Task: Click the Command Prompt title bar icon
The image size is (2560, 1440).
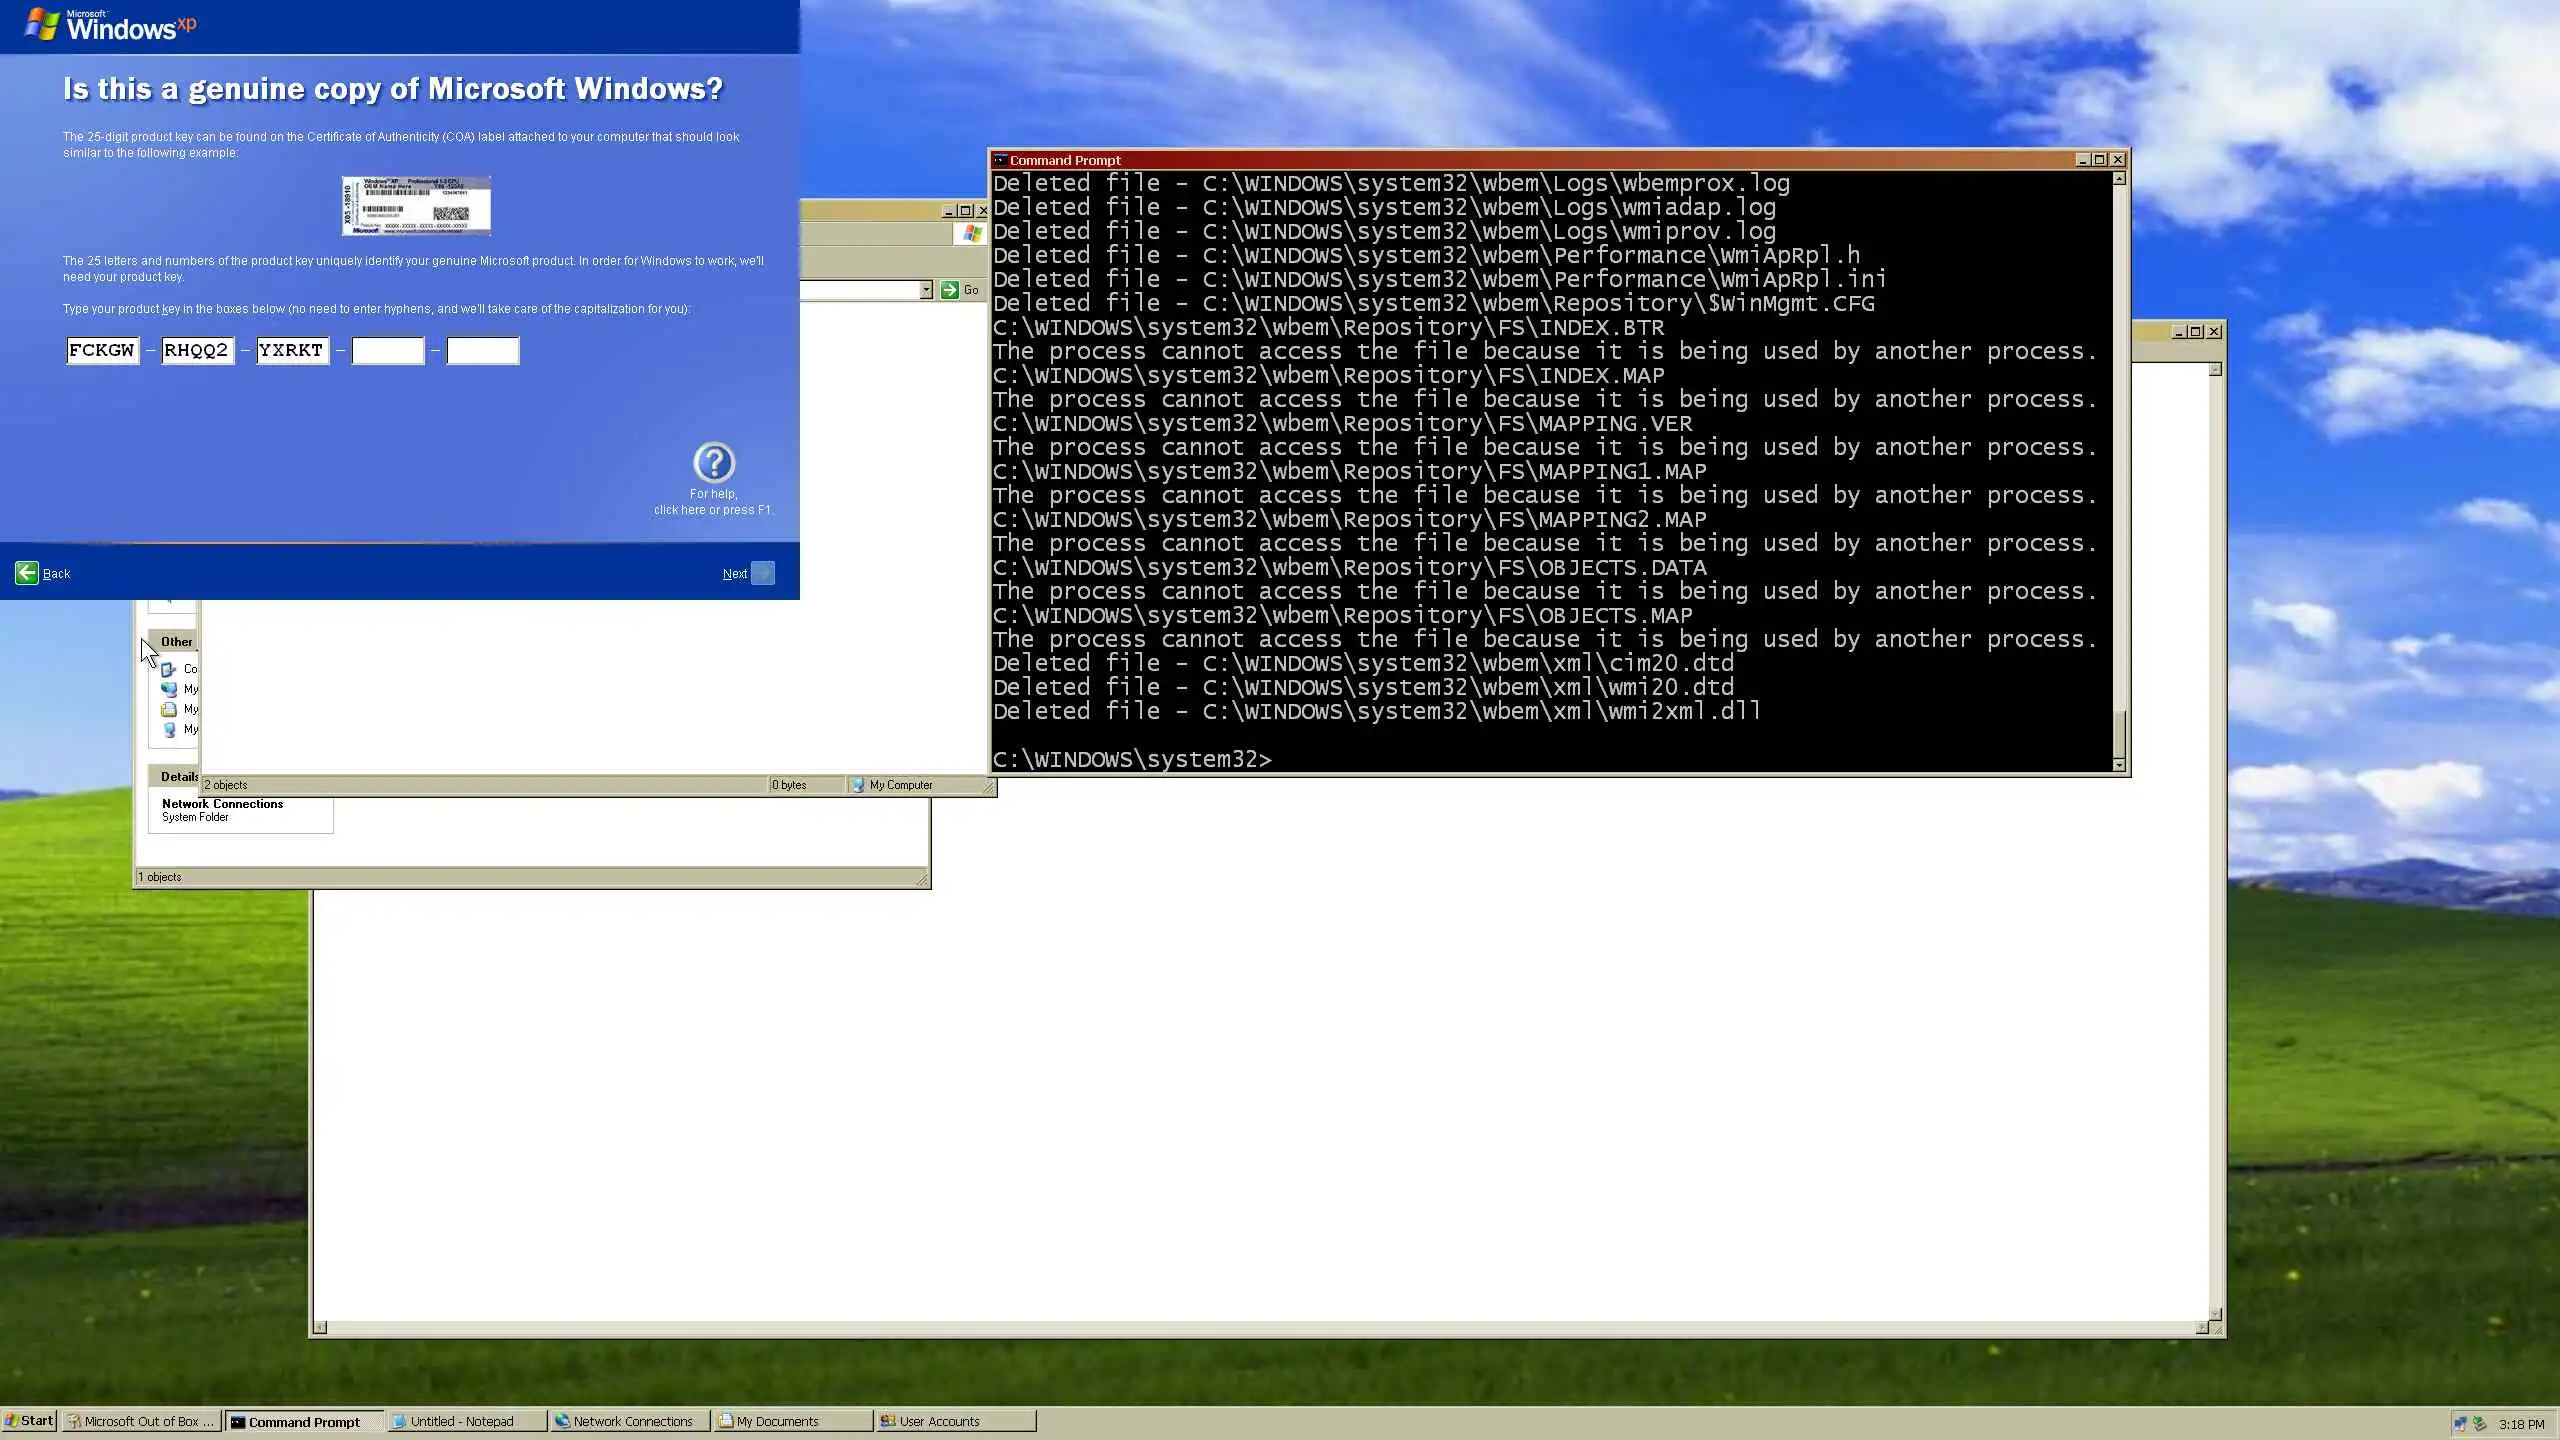Action: click(1000, 160)
